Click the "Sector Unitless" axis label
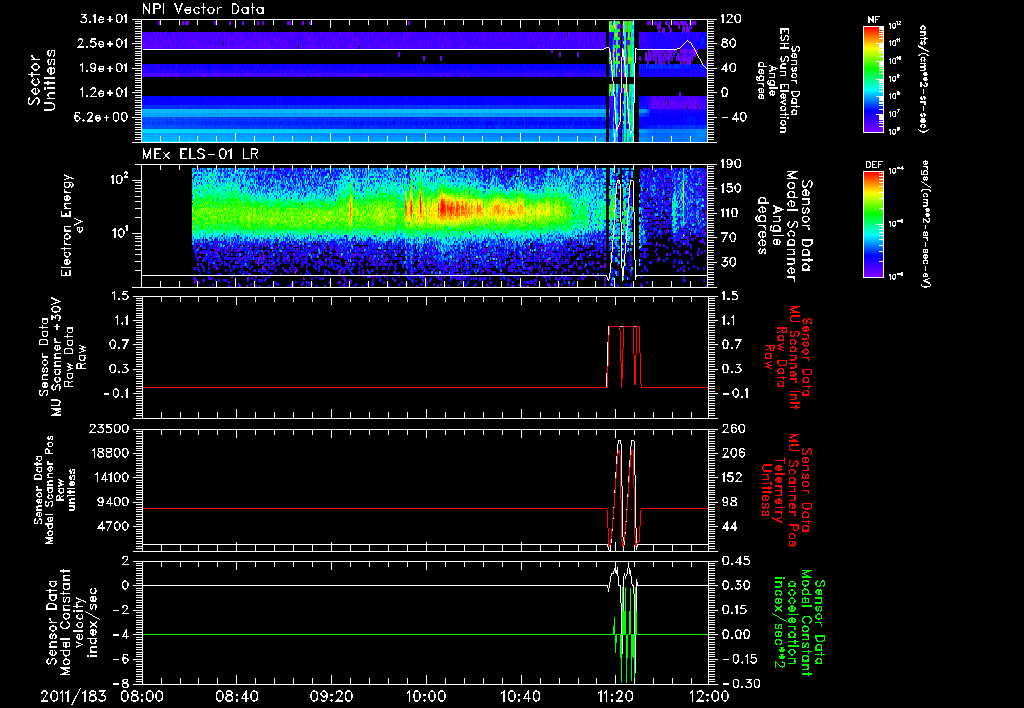The height and width of the screenshot is (708, 1024). coord(42,80)
